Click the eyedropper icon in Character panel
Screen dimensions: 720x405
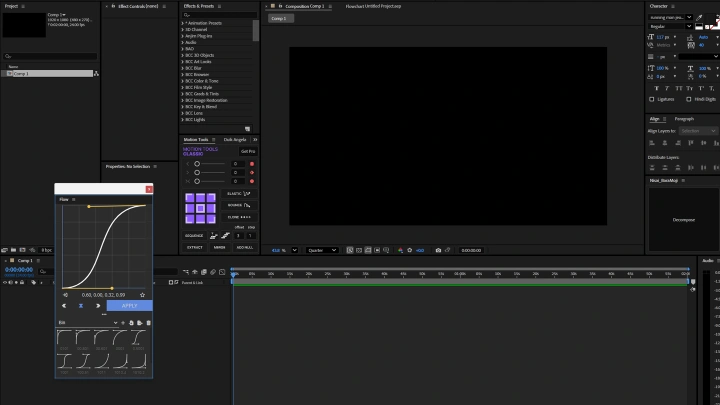coord(700,17)
